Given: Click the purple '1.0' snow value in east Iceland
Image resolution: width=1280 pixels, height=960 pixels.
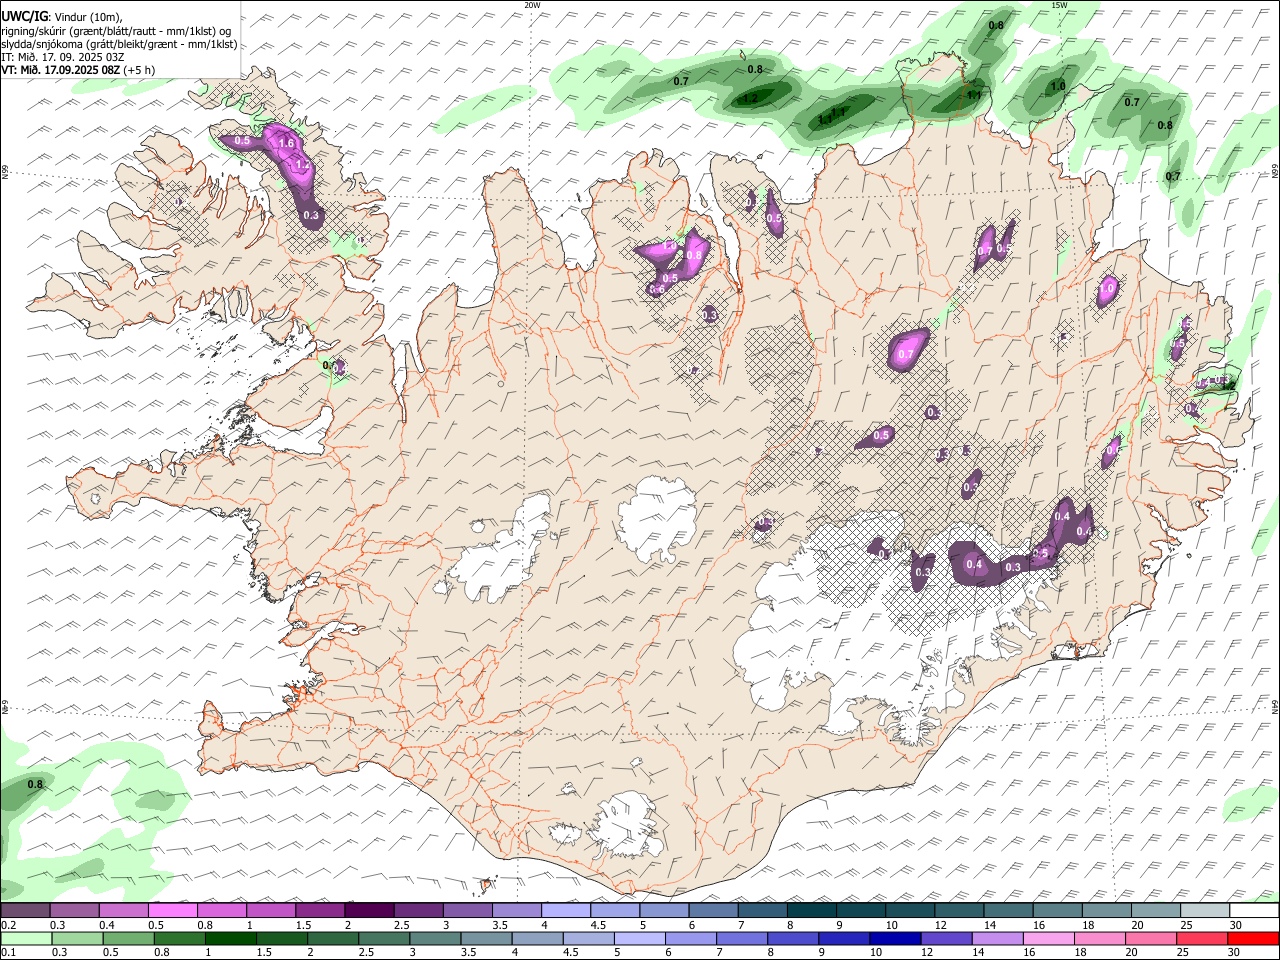Looking at the screenshot, I should click(1107, 288).
